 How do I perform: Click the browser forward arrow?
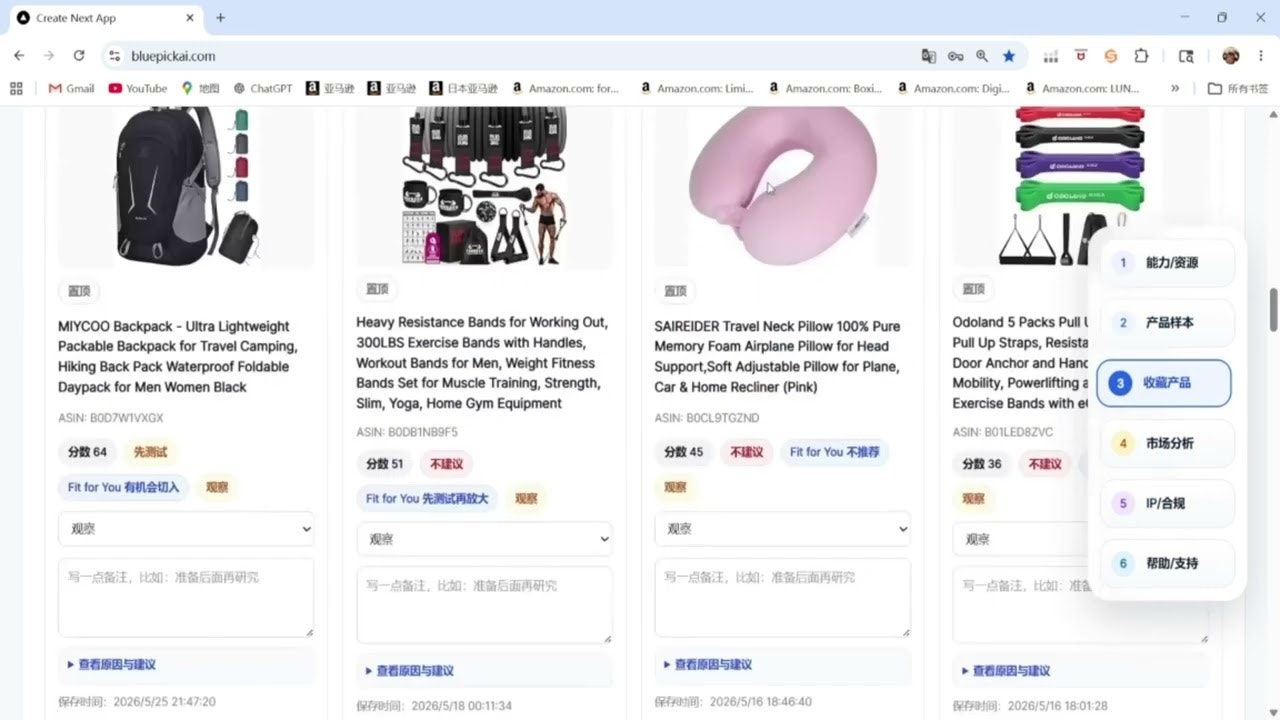[x=48, y=56]
